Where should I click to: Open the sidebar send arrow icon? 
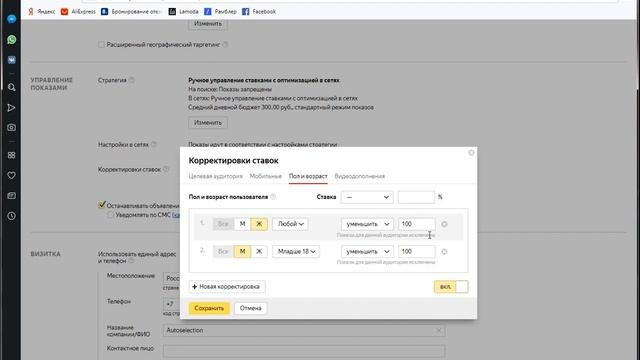click(11, 108)
